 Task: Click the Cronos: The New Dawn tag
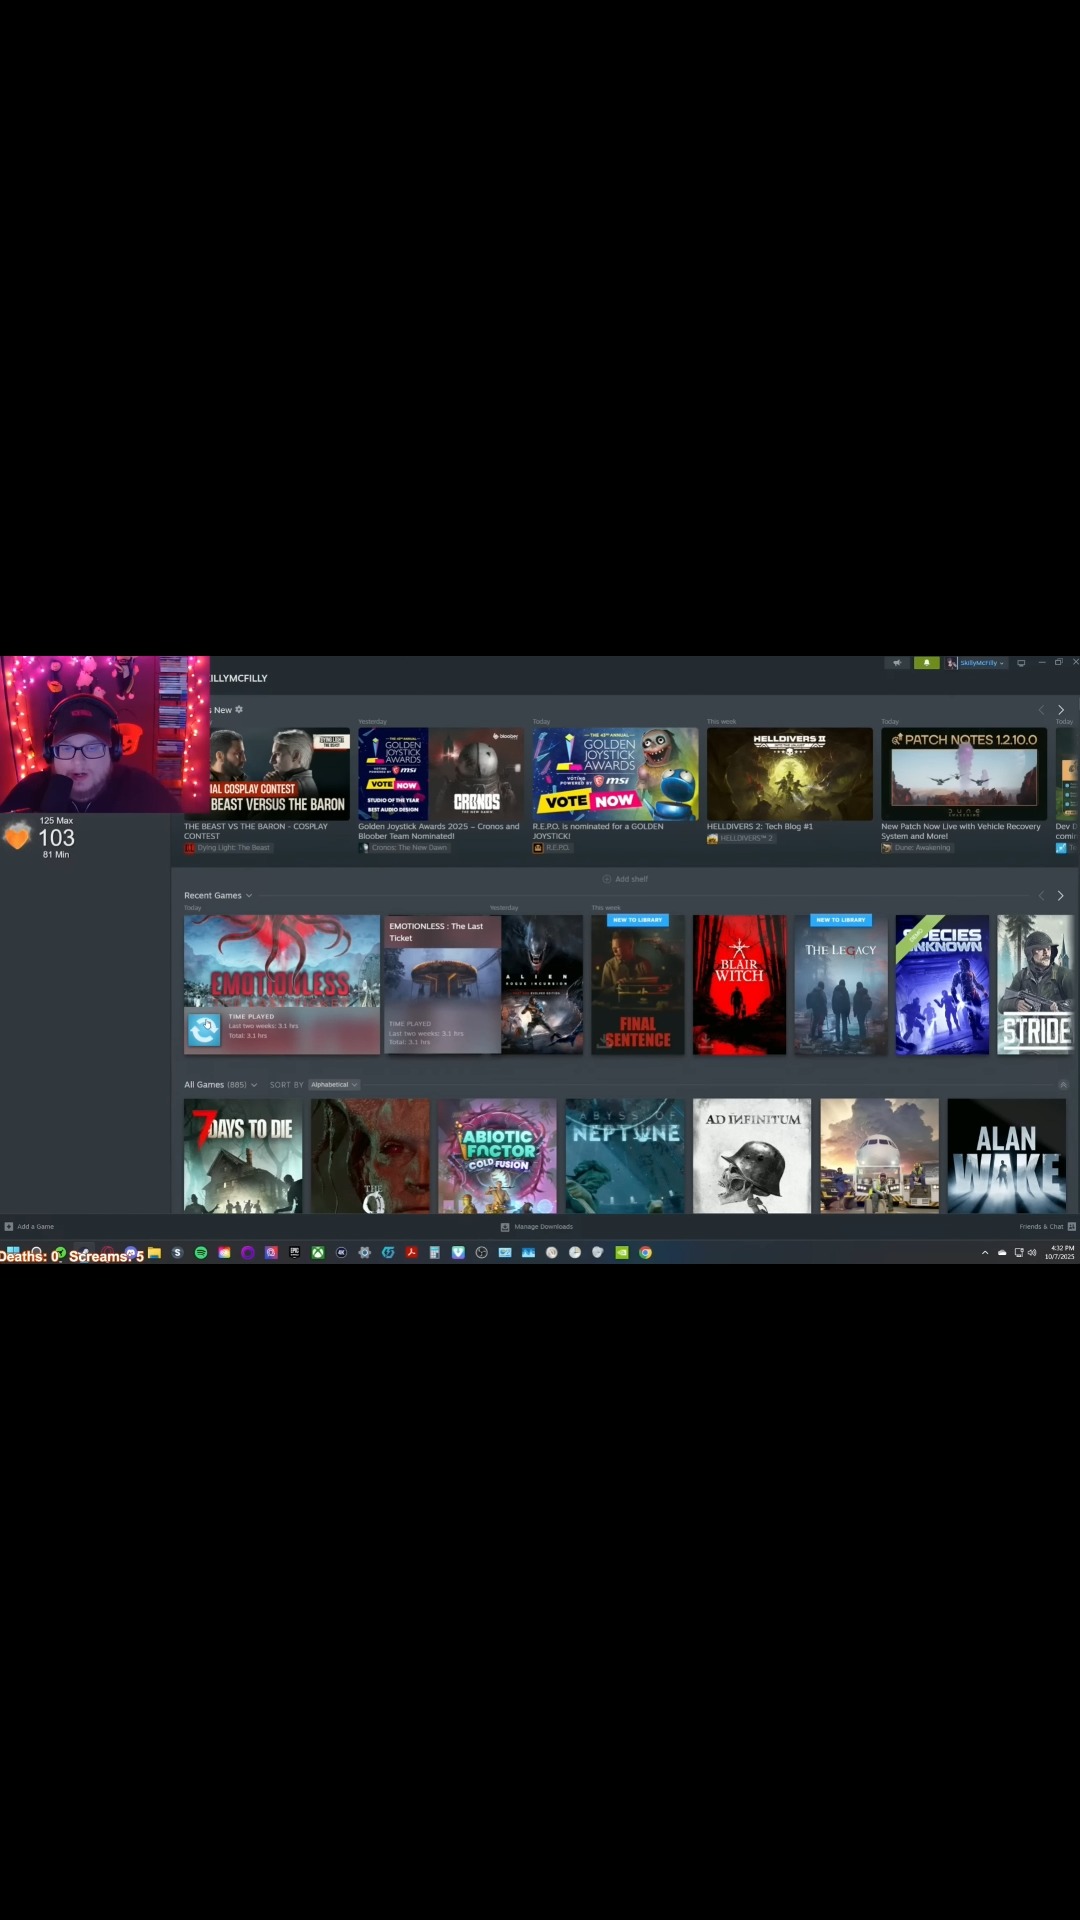(403, 848)
